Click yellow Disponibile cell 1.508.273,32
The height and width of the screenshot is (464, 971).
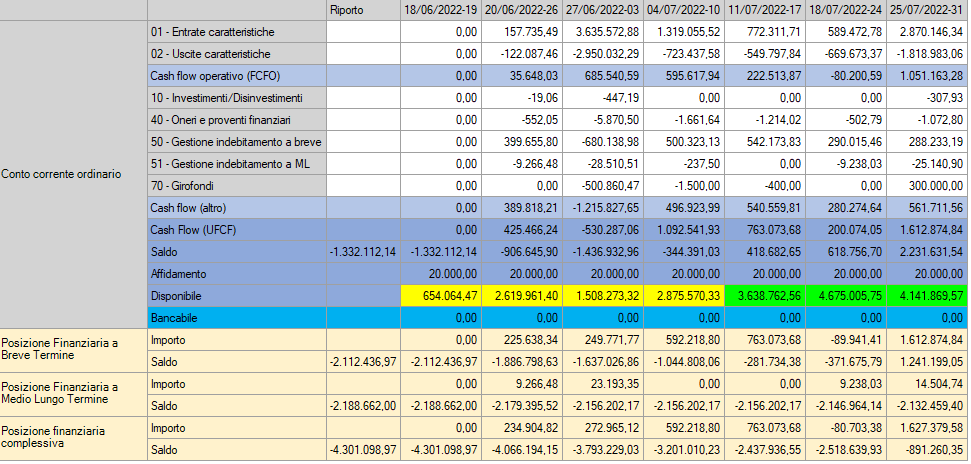click(x=603, y=296)
